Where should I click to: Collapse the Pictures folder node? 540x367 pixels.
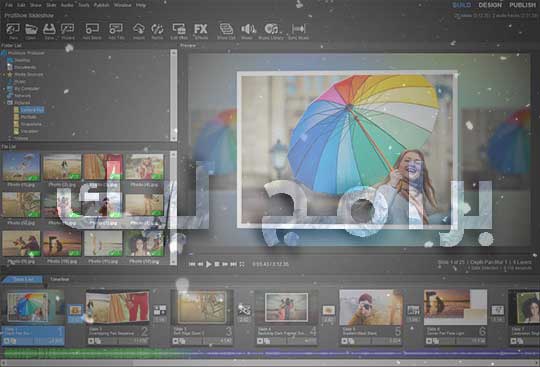4,103
